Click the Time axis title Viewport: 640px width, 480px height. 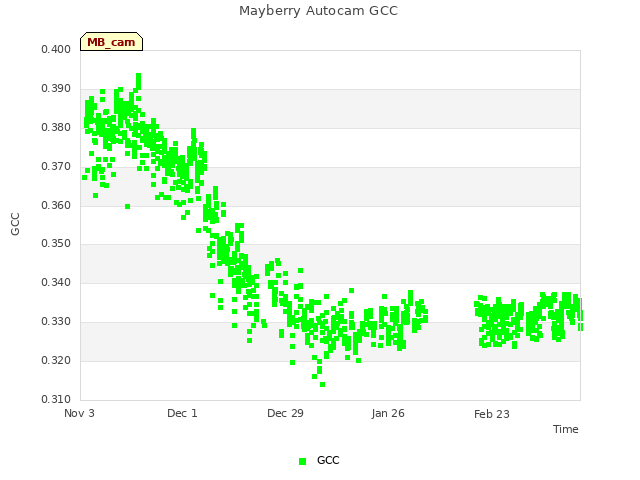coord(566,429)
